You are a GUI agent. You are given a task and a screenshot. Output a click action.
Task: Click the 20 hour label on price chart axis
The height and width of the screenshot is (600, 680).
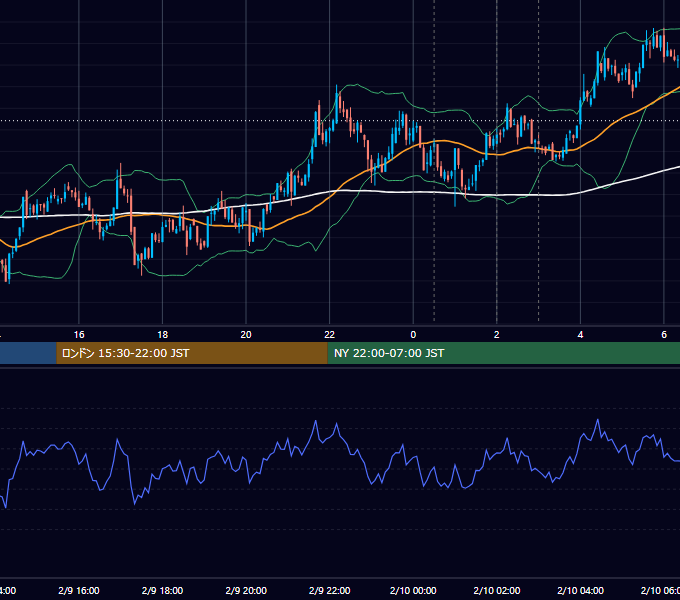tap(246, 335)
